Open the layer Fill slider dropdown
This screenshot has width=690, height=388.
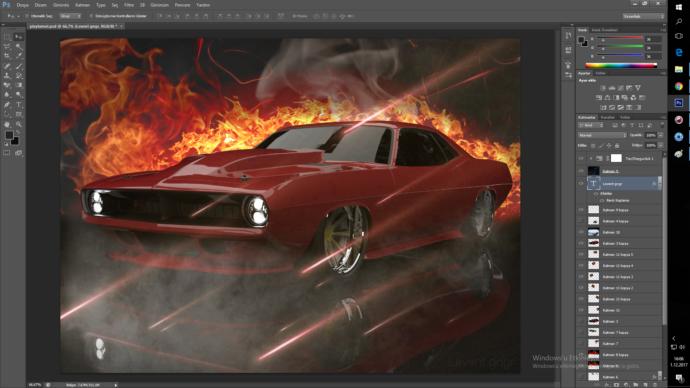[x=661, y=145]
